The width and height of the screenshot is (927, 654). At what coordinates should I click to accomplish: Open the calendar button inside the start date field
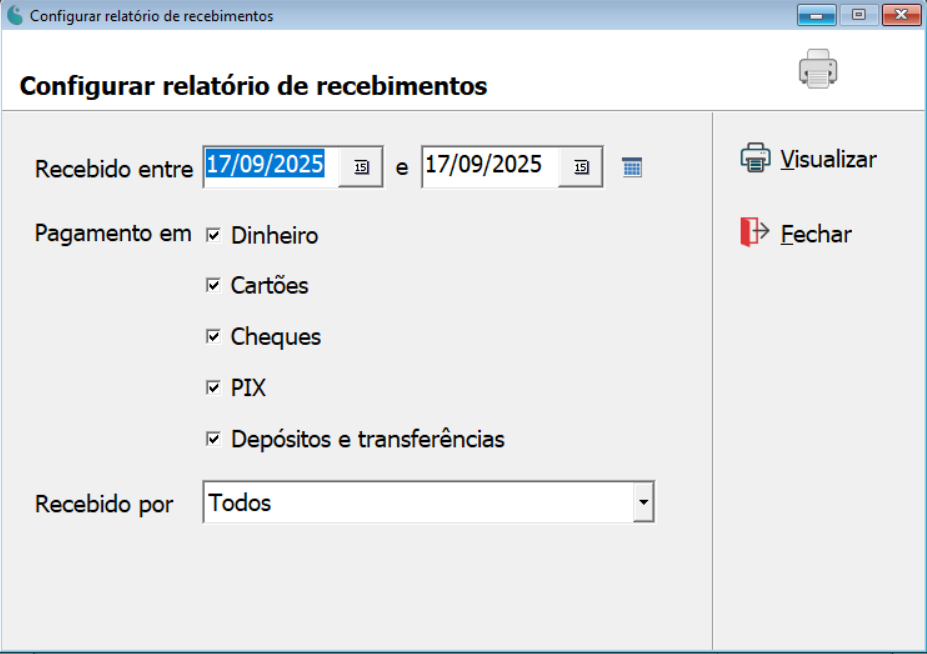(364, 167)
